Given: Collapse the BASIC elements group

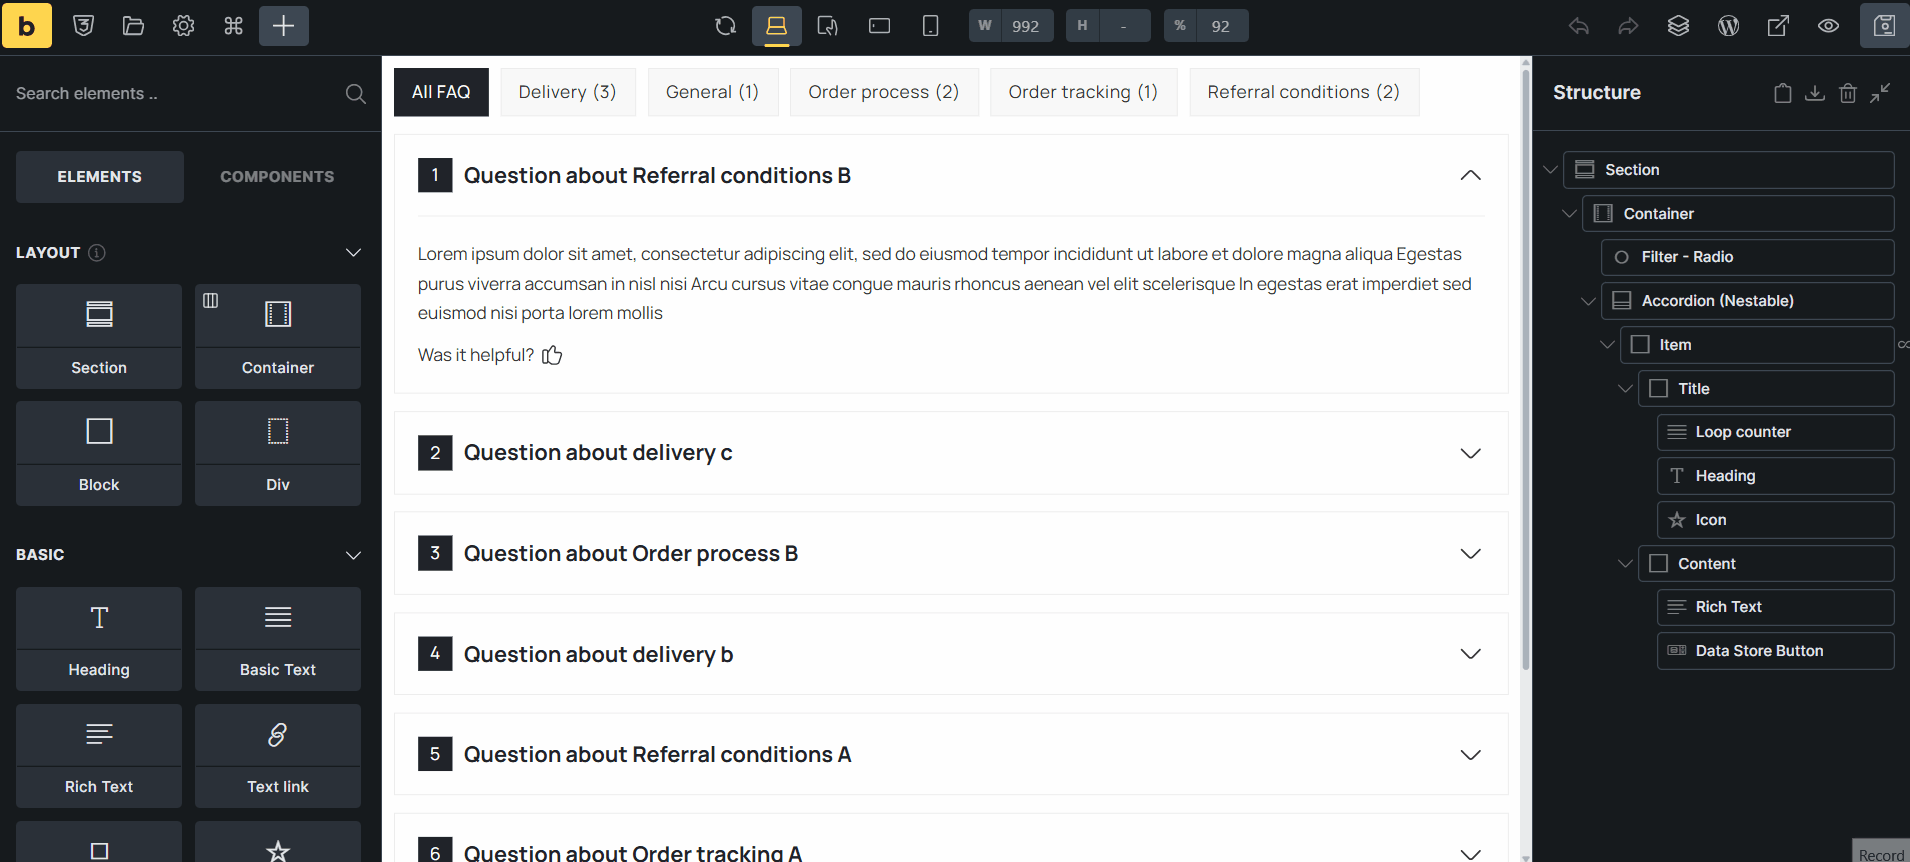Looking at the screenshot, I should pyautogui.click(x=353, y=555).
